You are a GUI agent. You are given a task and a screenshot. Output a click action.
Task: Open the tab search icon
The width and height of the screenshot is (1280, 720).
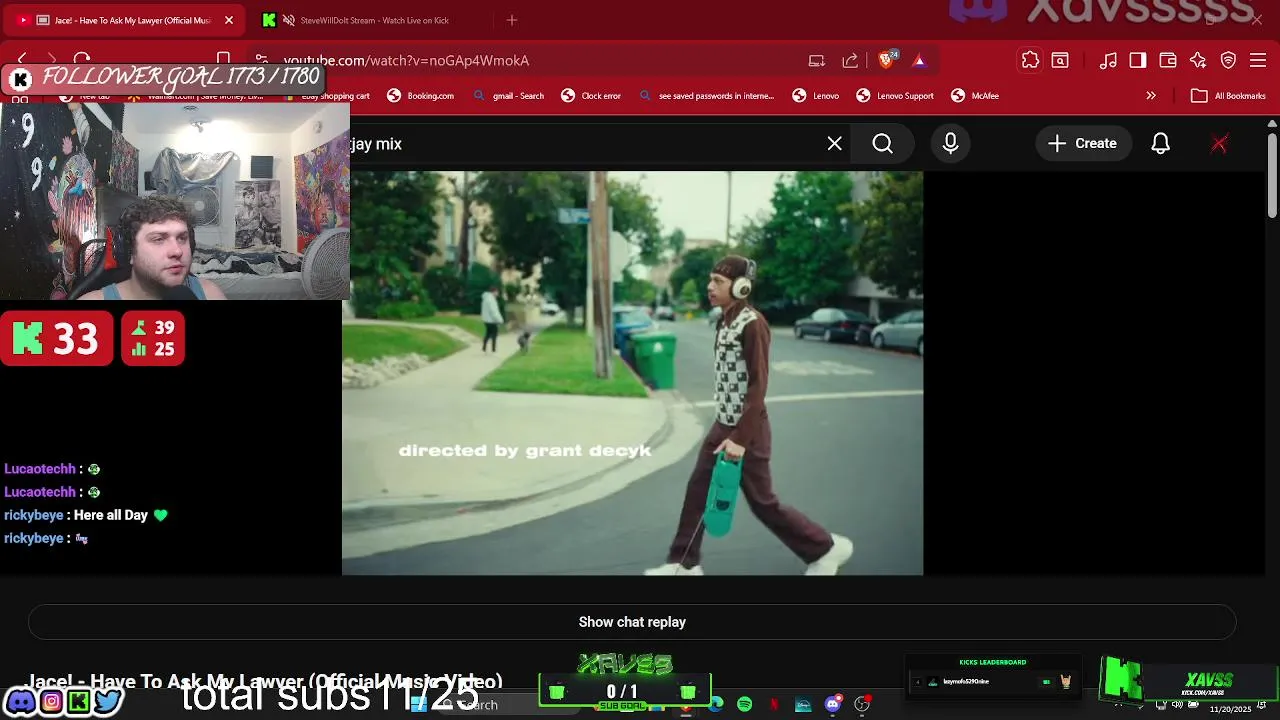click(x=1060, y=60)
